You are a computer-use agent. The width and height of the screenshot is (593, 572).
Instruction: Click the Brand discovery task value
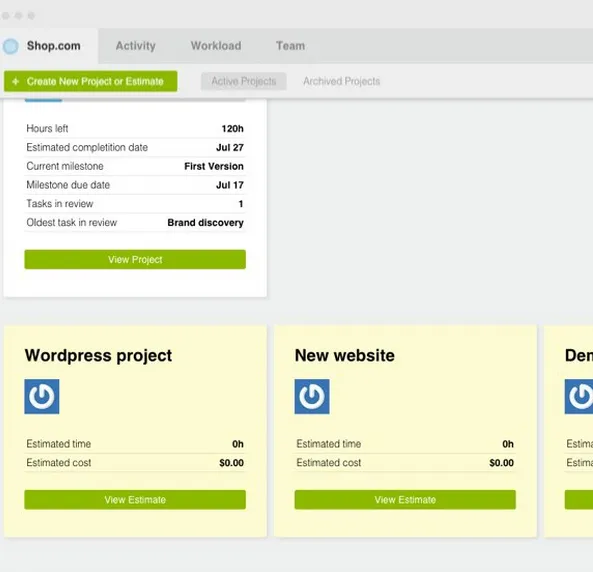point(205,222)
